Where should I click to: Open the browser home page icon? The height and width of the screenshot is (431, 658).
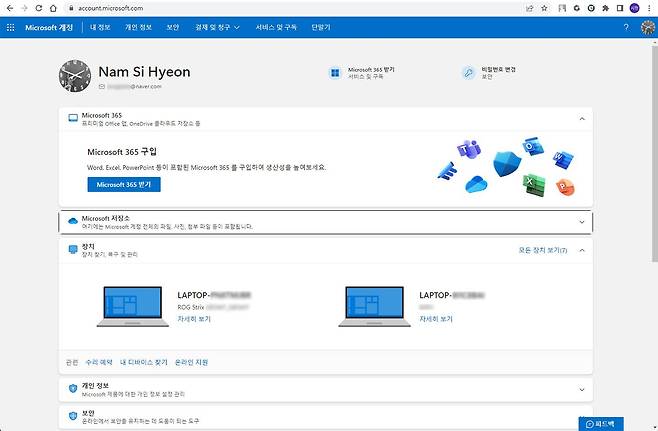[x=53, y=8]
